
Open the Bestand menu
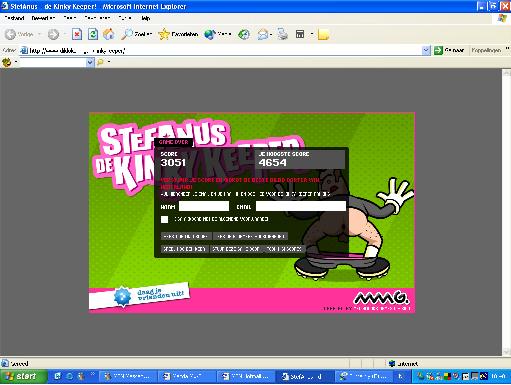(14, 18)
